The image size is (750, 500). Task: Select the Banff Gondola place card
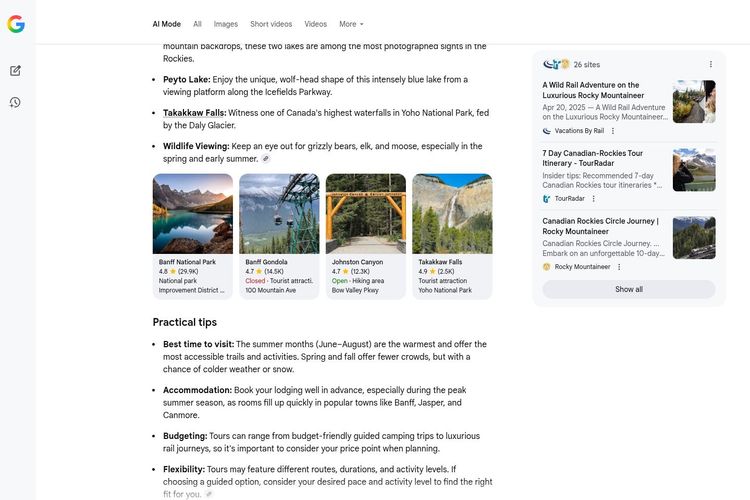(279, 236)
